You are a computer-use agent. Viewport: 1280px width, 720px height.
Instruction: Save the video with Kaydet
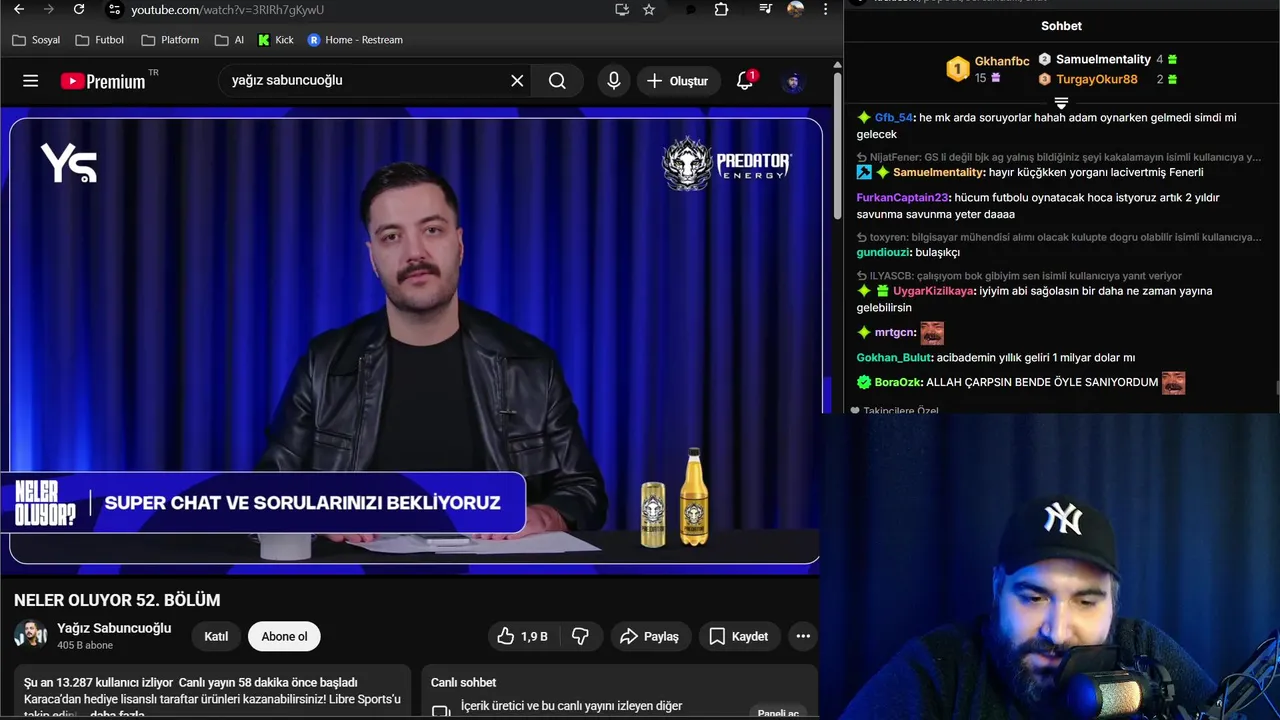click(x=739, y=636)
